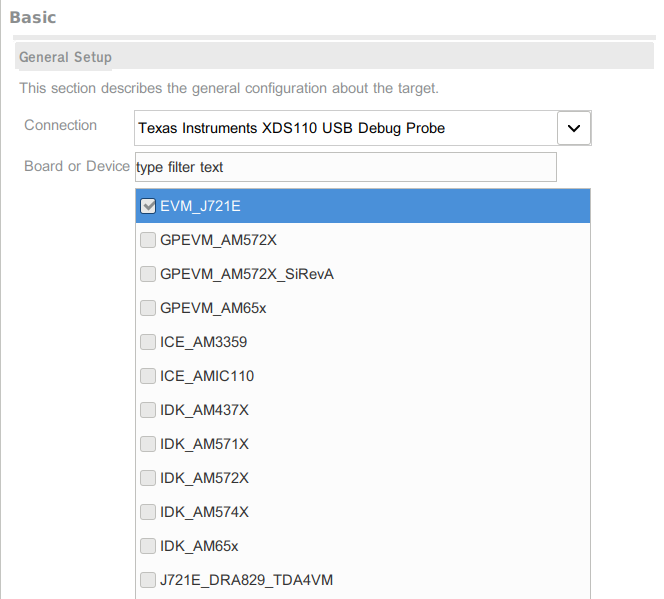
Task: Click the Board or Device filter field
Action: tap(344, 166)
